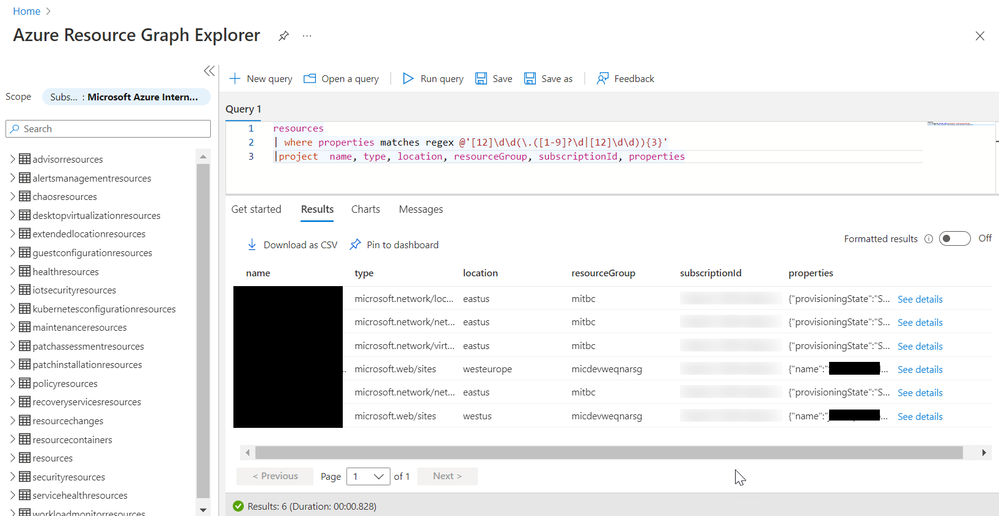Click the securityresources table icon

(x=25, y=477)
